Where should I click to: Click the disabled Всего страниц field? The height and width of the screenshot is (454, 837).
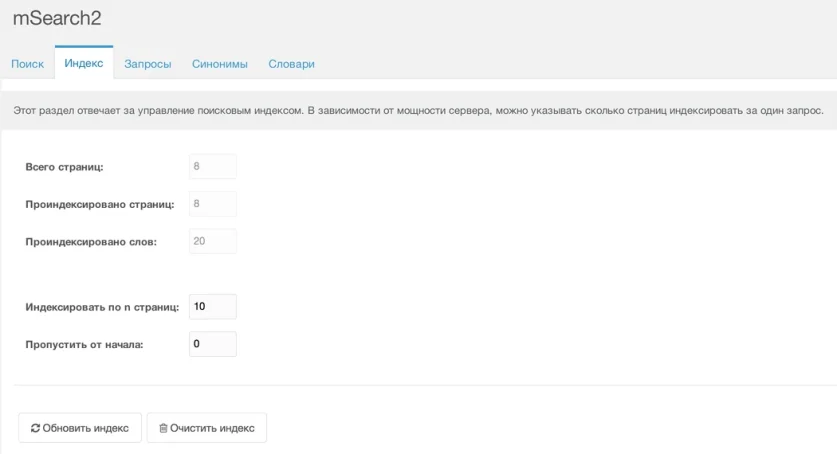click(x=212, y=167)
